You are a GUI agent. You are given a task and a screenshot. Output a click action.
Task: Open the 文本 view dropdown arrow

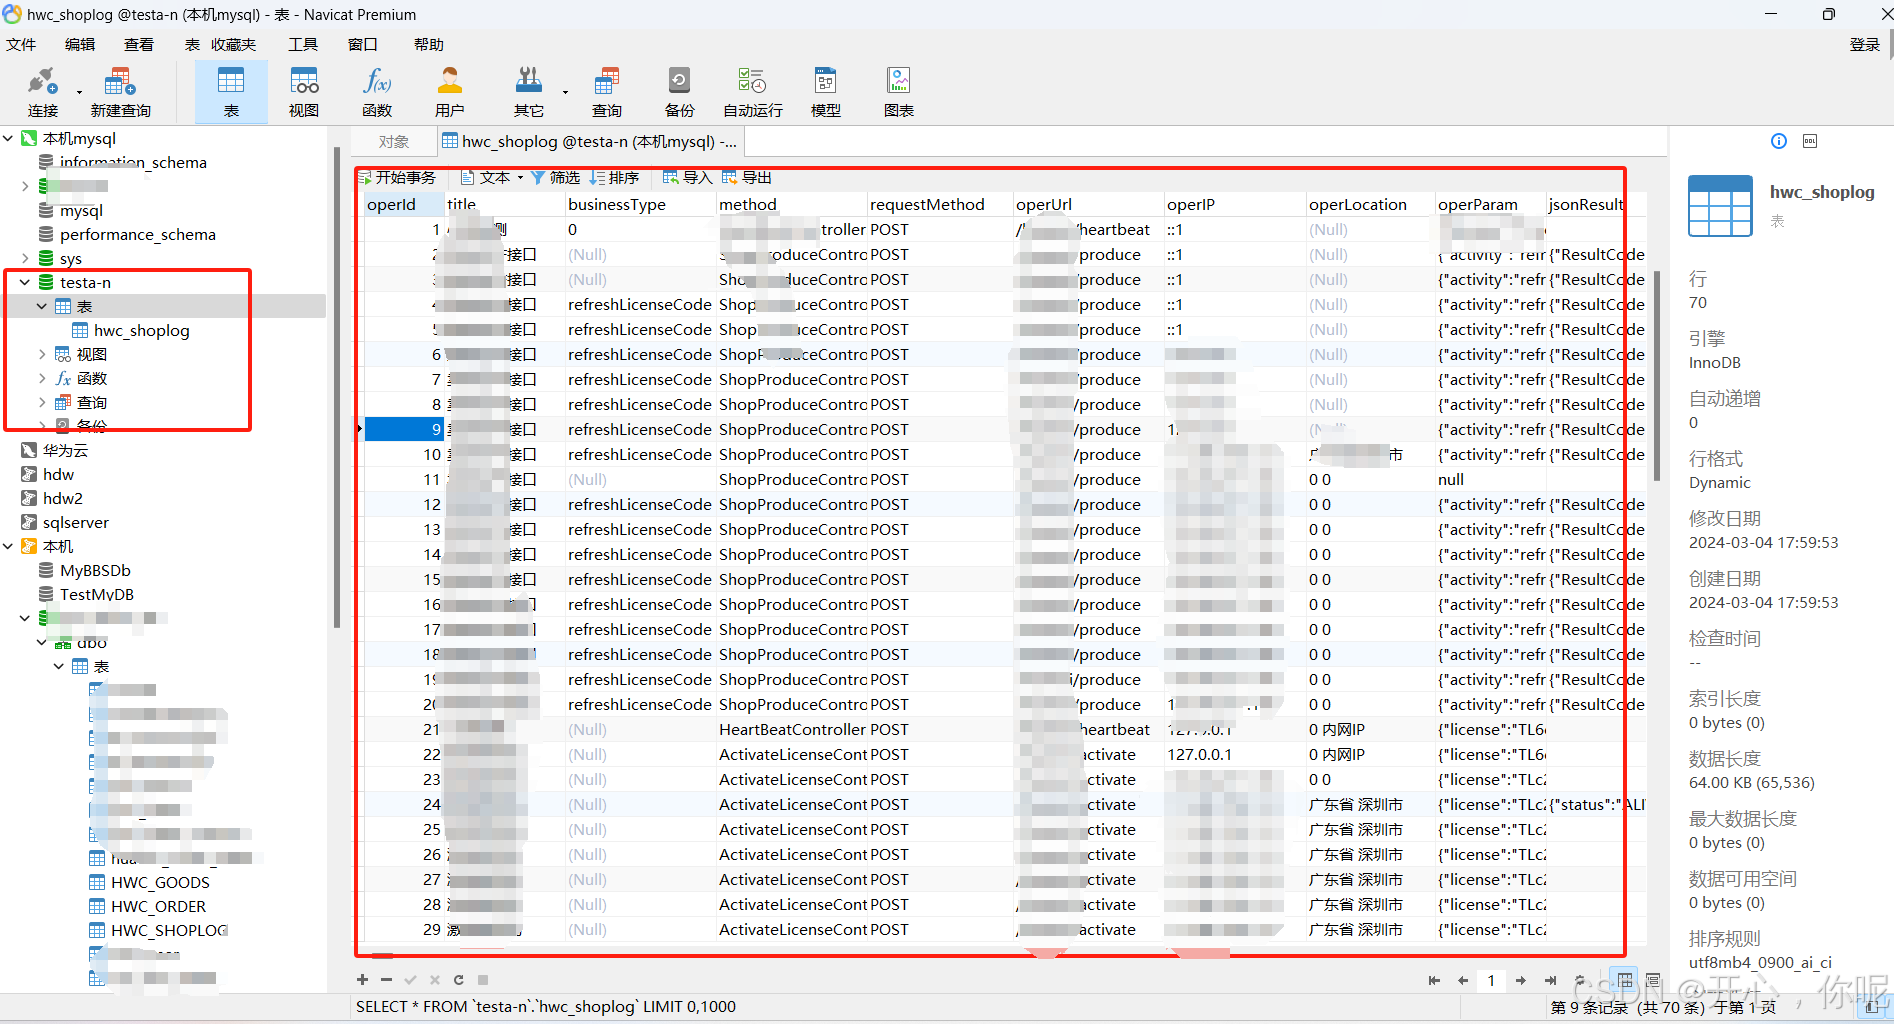pyautogui.click(x=519, y=177)
